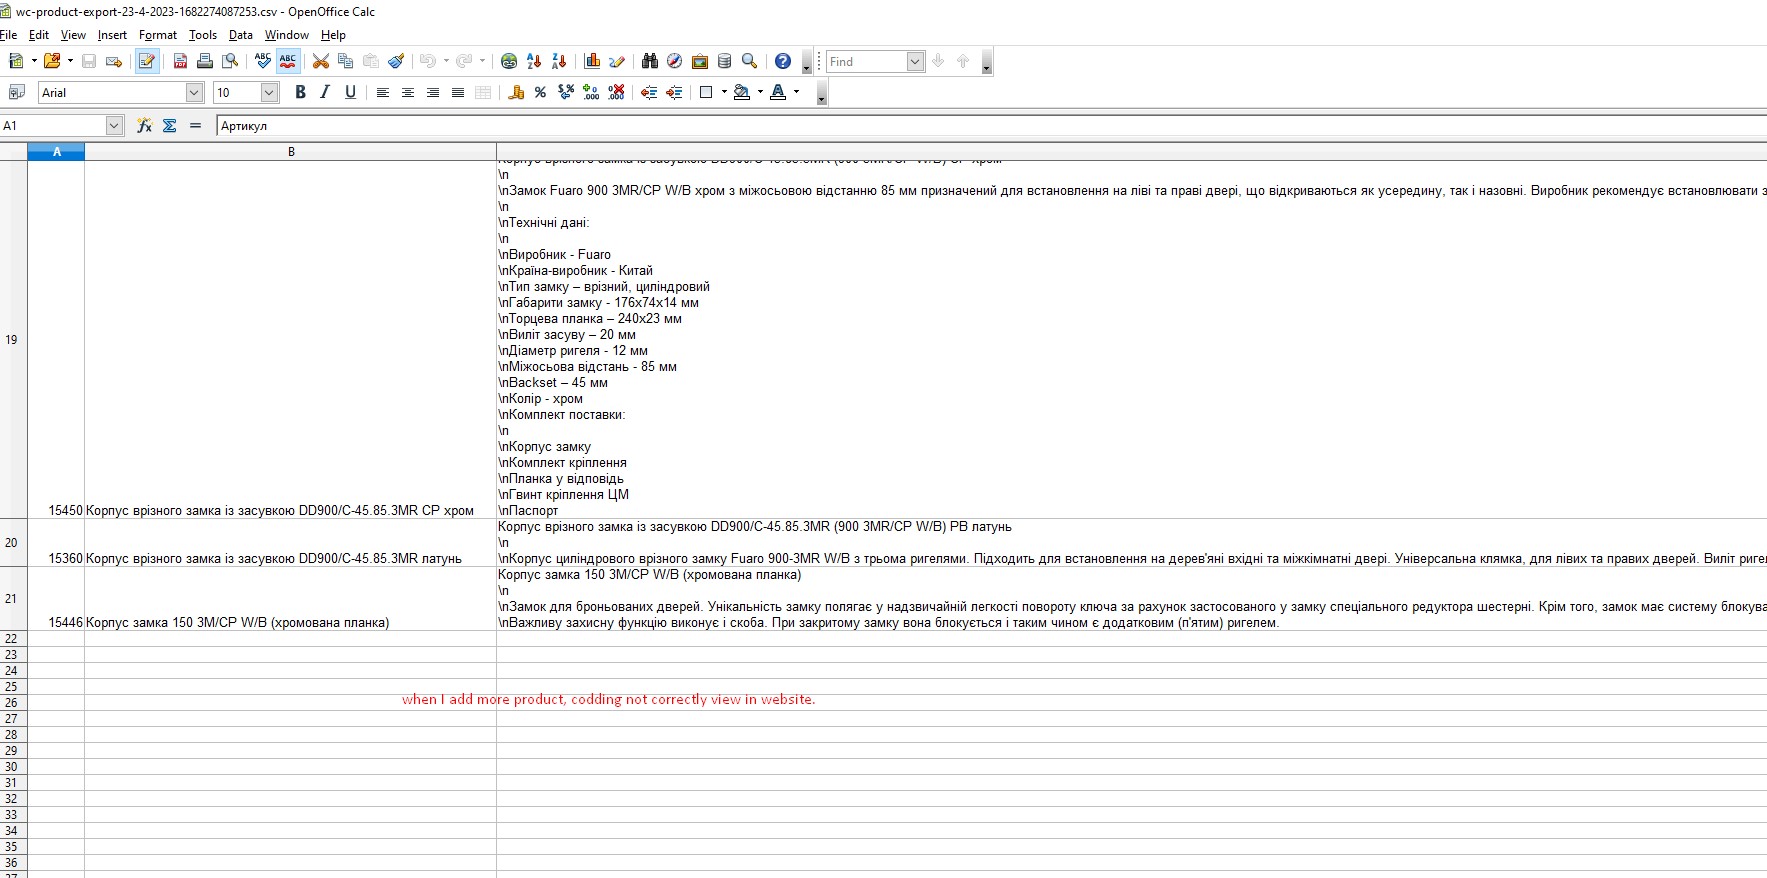Toggle Underline formatting
This screenshot has height=878, width=1767.
pyautogui.click(x=350, y=92)
